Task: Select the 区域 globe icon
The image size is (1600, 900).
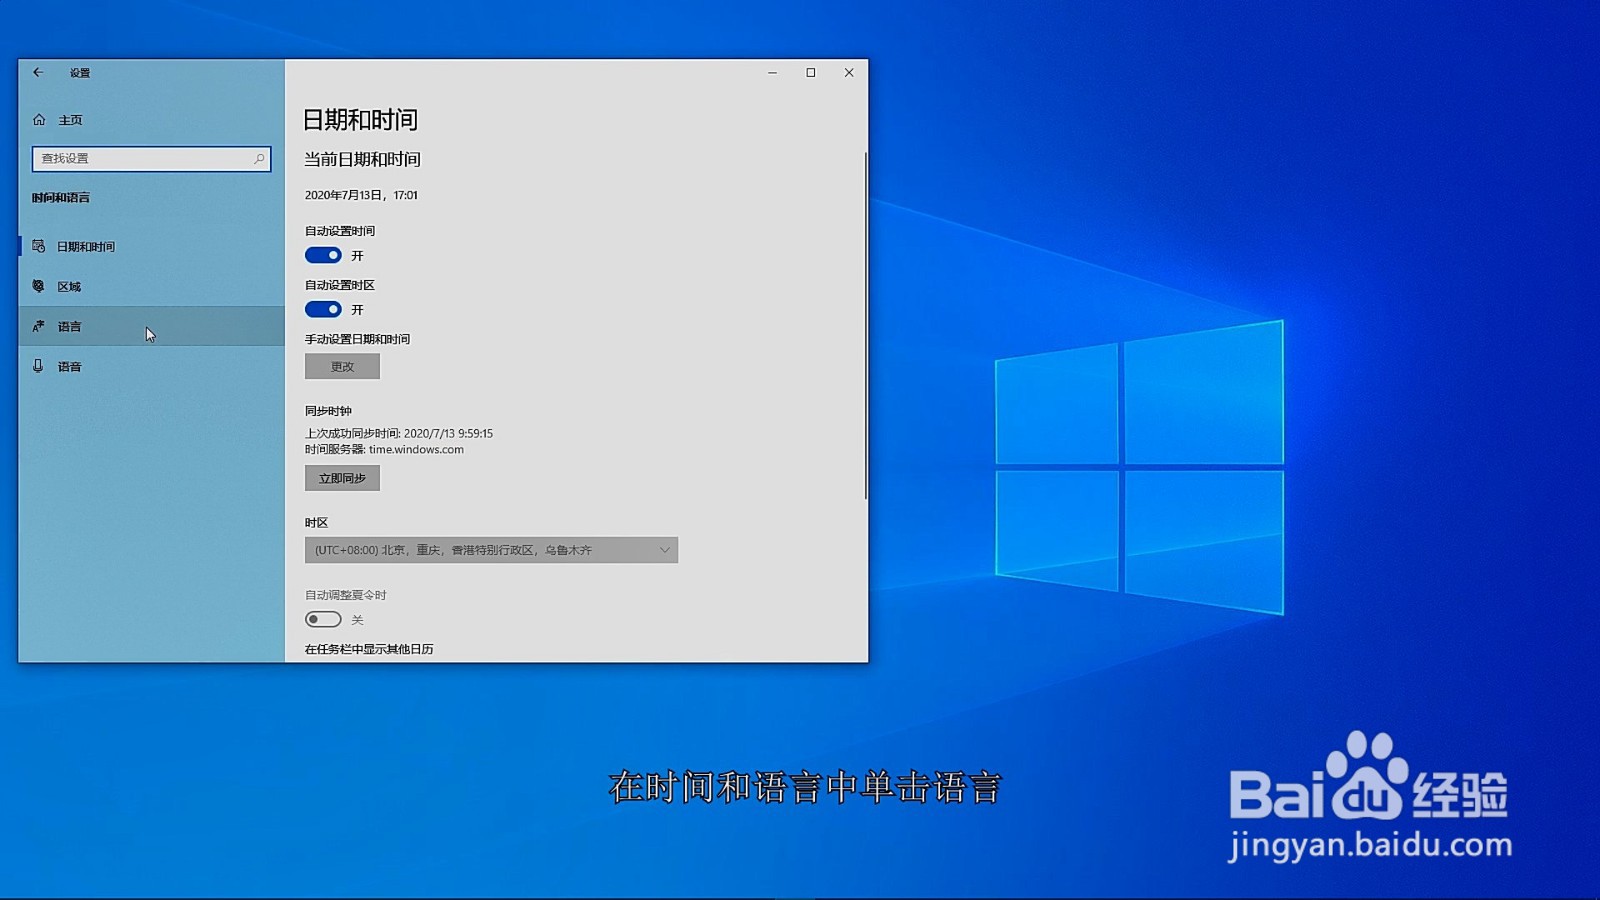Action: (x=39, y=286)
